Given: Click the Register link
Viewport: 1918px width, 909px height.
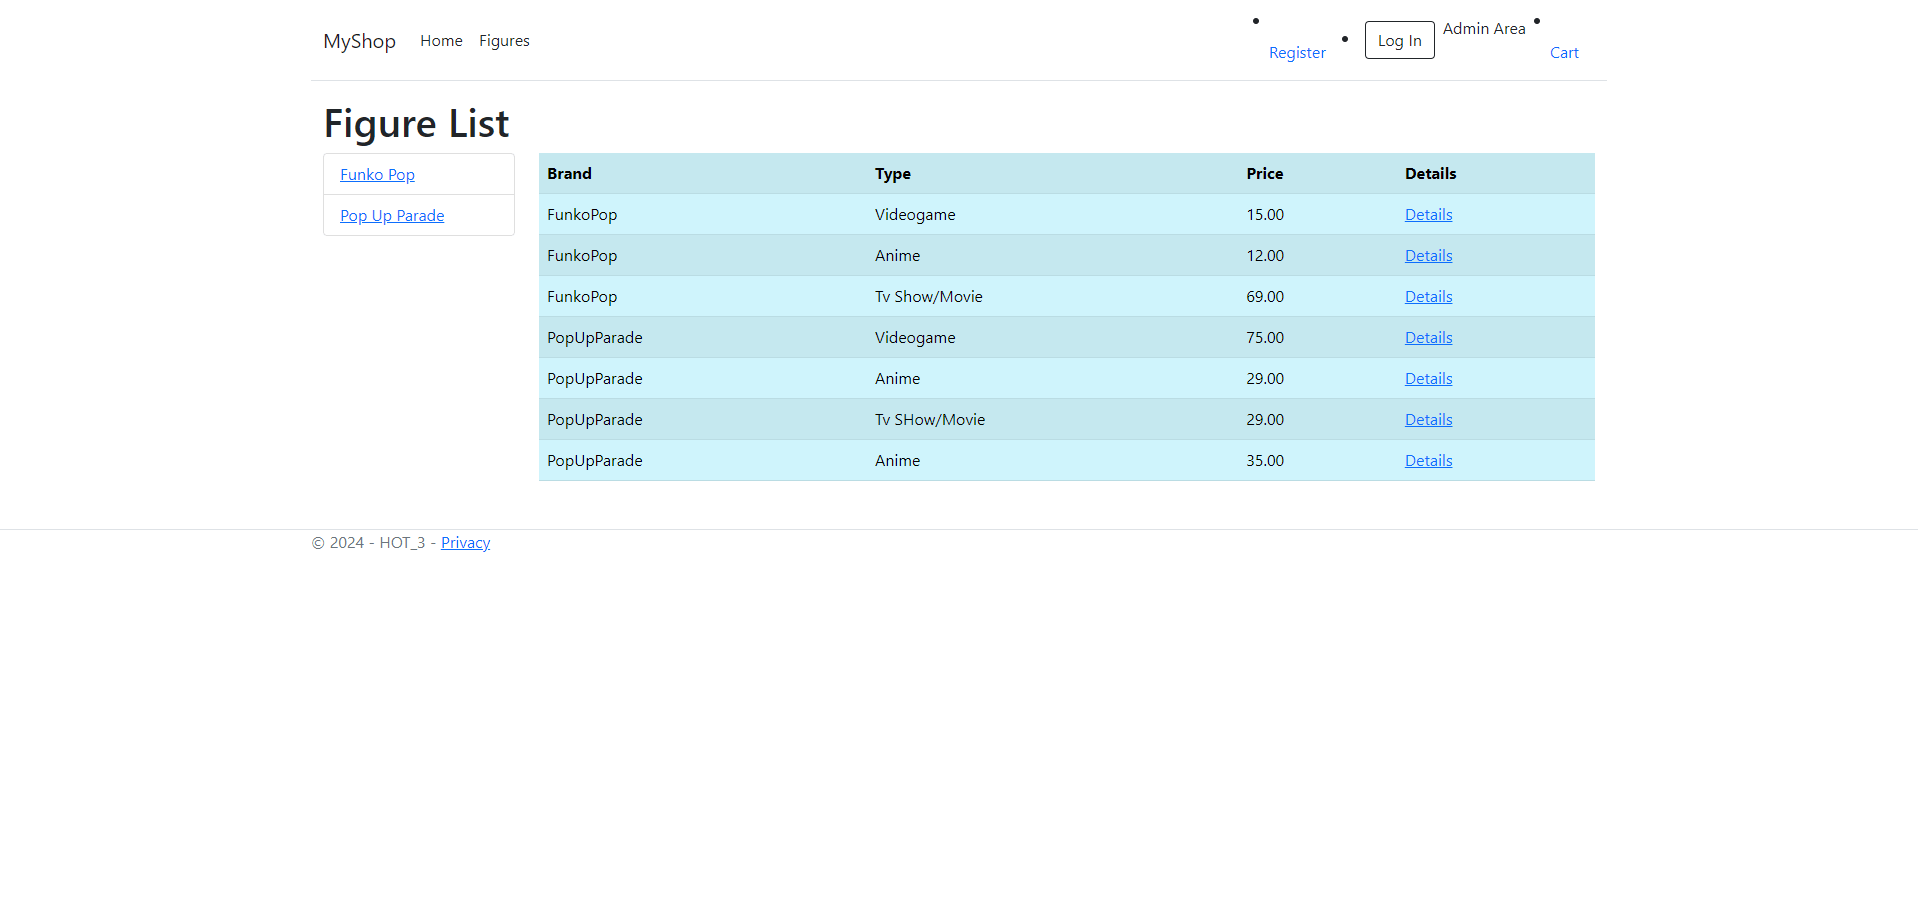Looking at the screenshot, I should click(1297, 52).
